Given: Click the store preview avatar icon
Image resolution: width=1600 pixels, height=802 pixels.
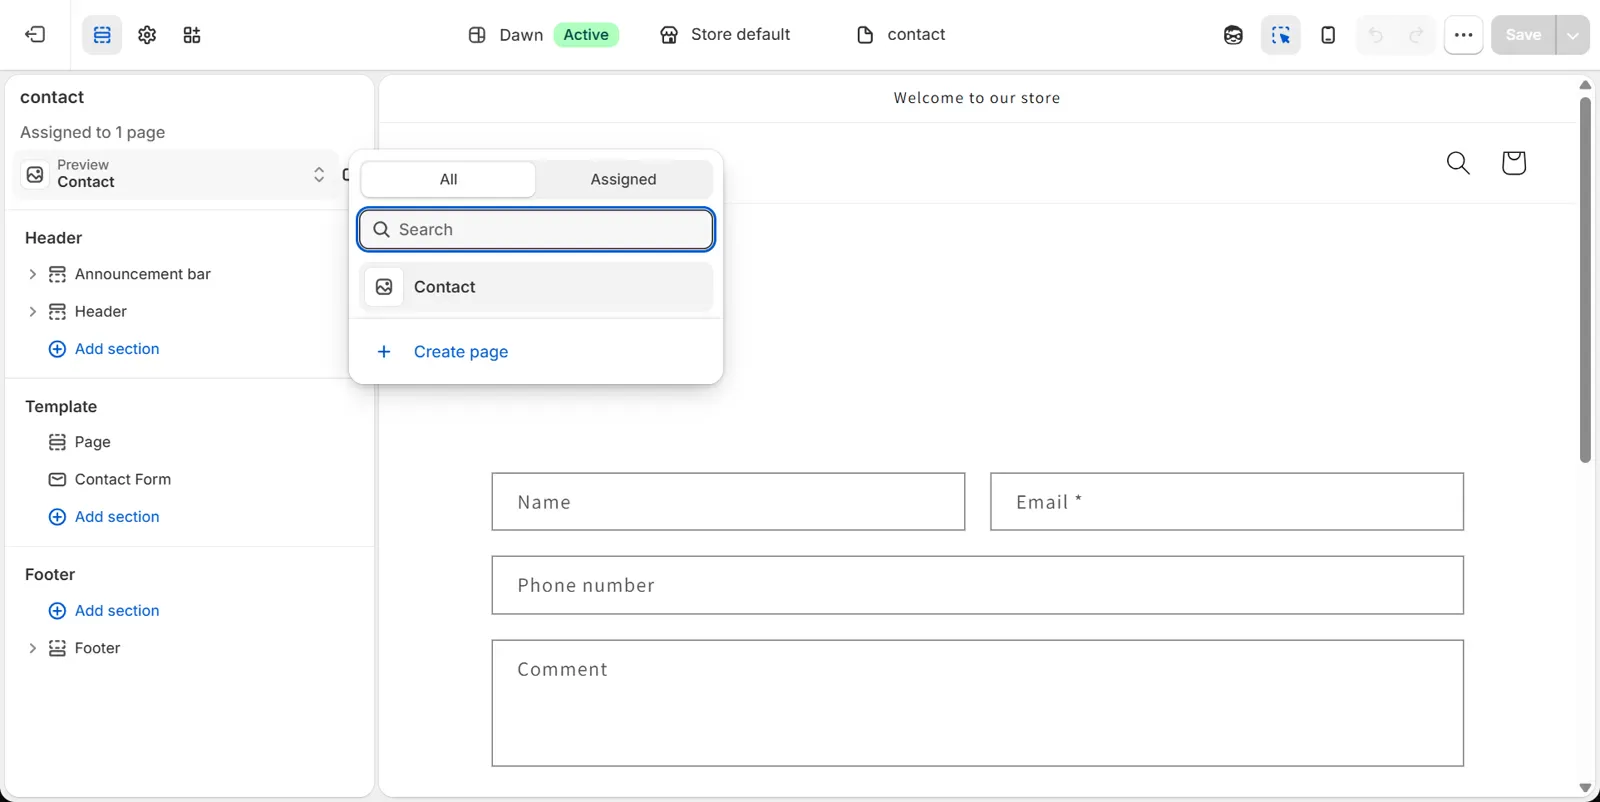Looking at the screenshot, I should pyautogui.click(x=1233, y=35).
